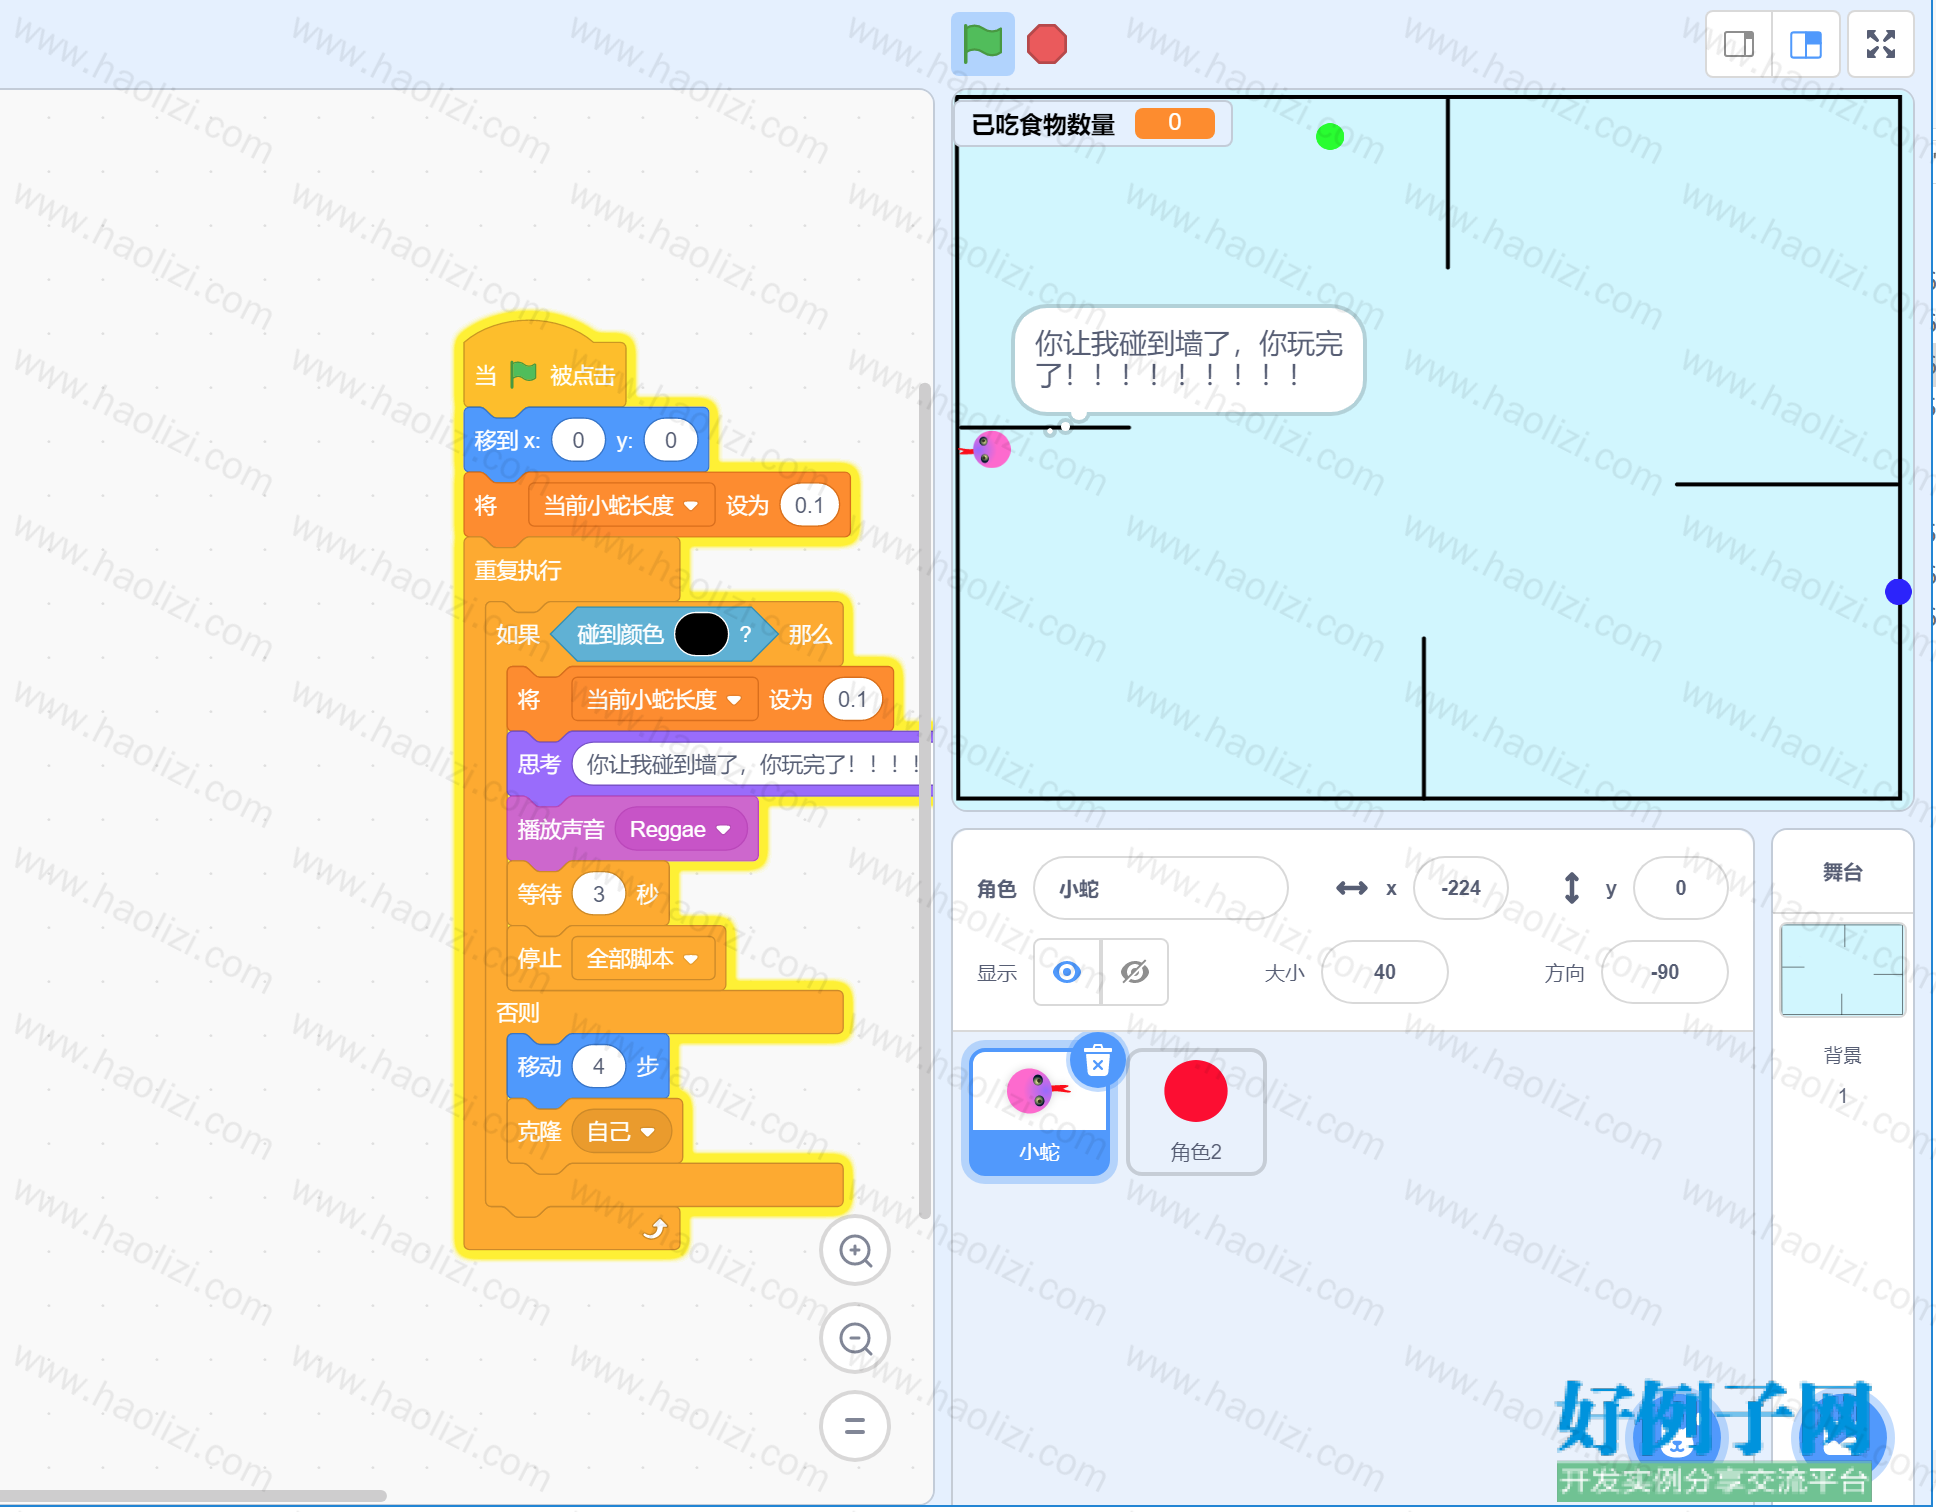Edit the sprite direction value -90
Image resolution: width=1936 pixels, height=1512 pixels.
[x=1664, y=972]
